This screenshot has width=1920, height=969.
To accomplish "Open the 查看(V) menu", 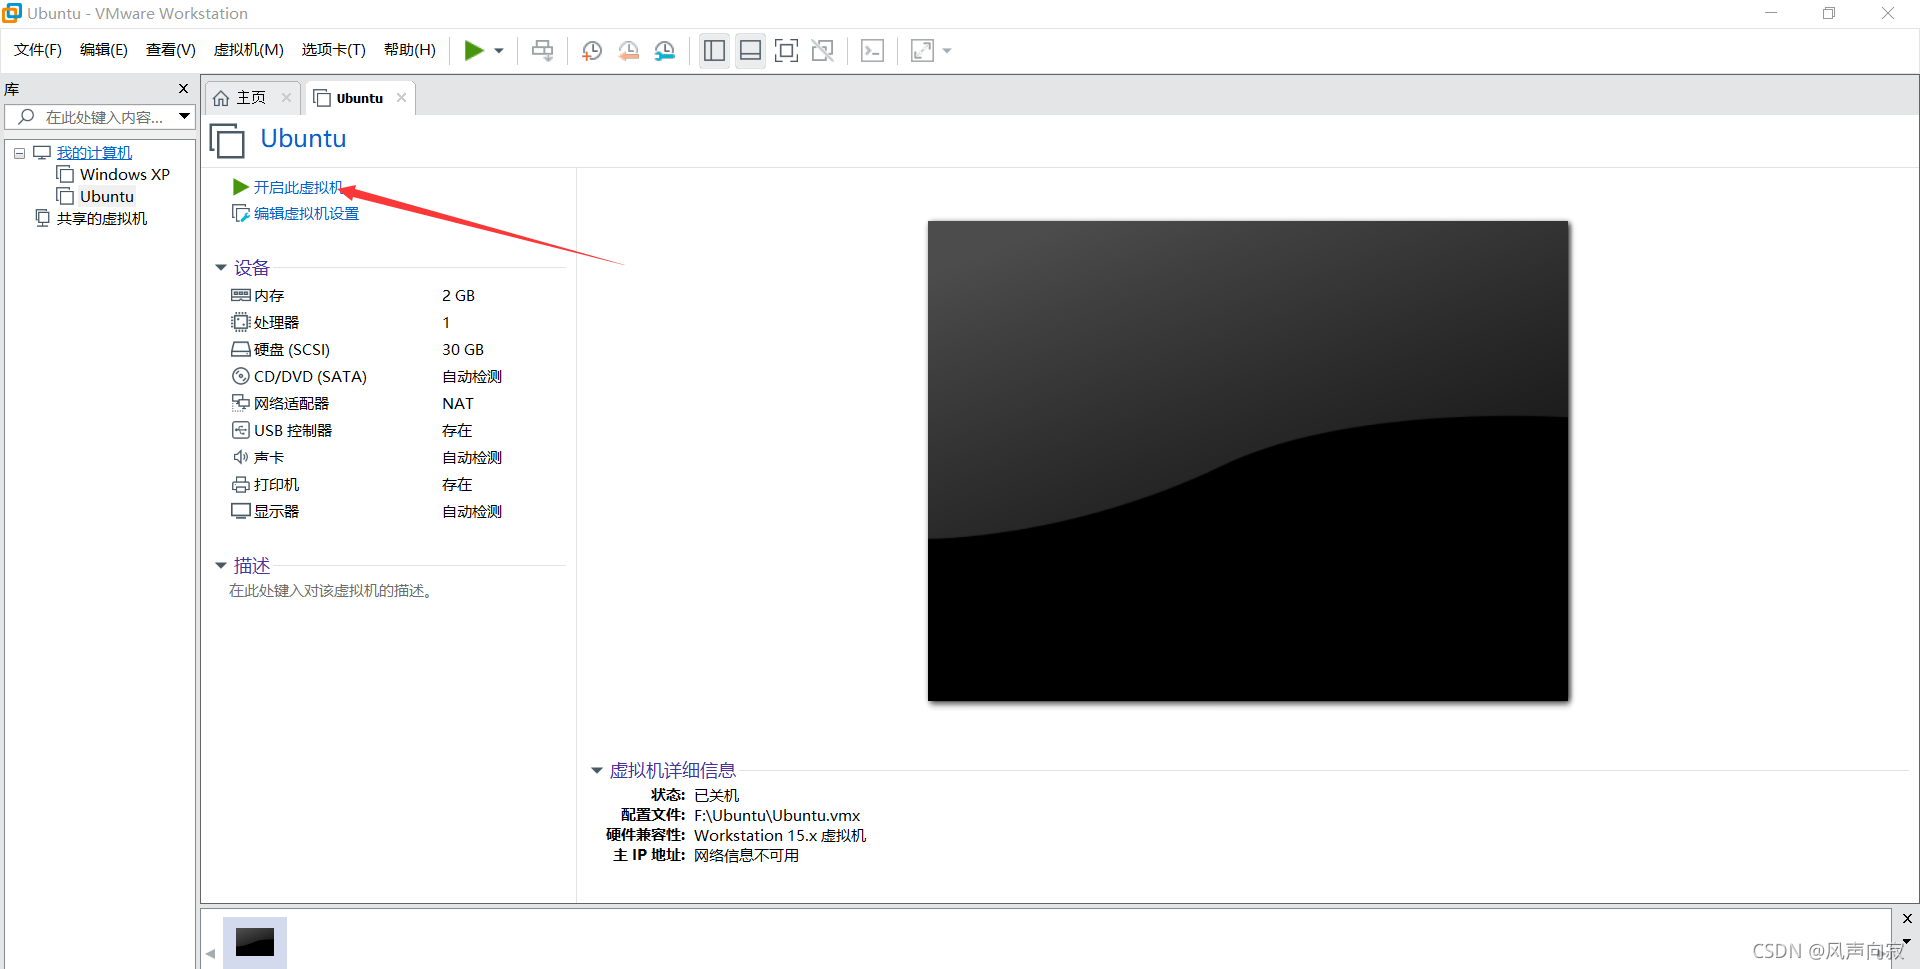I will click(x=171, y=50).
